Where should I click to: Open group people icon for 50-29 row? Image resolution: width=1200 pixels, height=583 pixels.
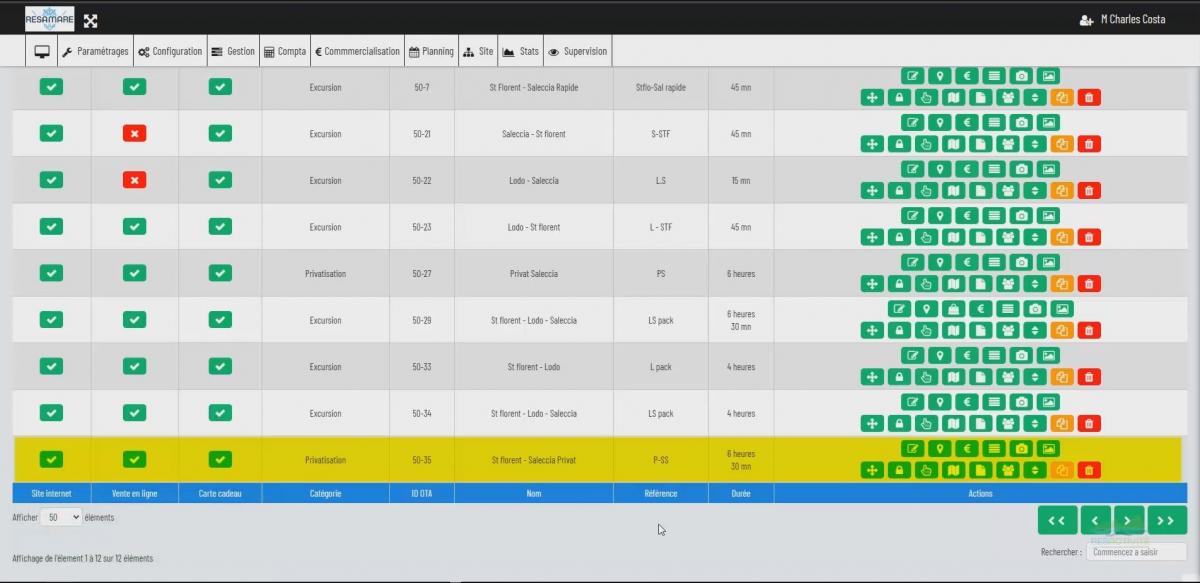pyautogui.click(x=1008, y=331)
